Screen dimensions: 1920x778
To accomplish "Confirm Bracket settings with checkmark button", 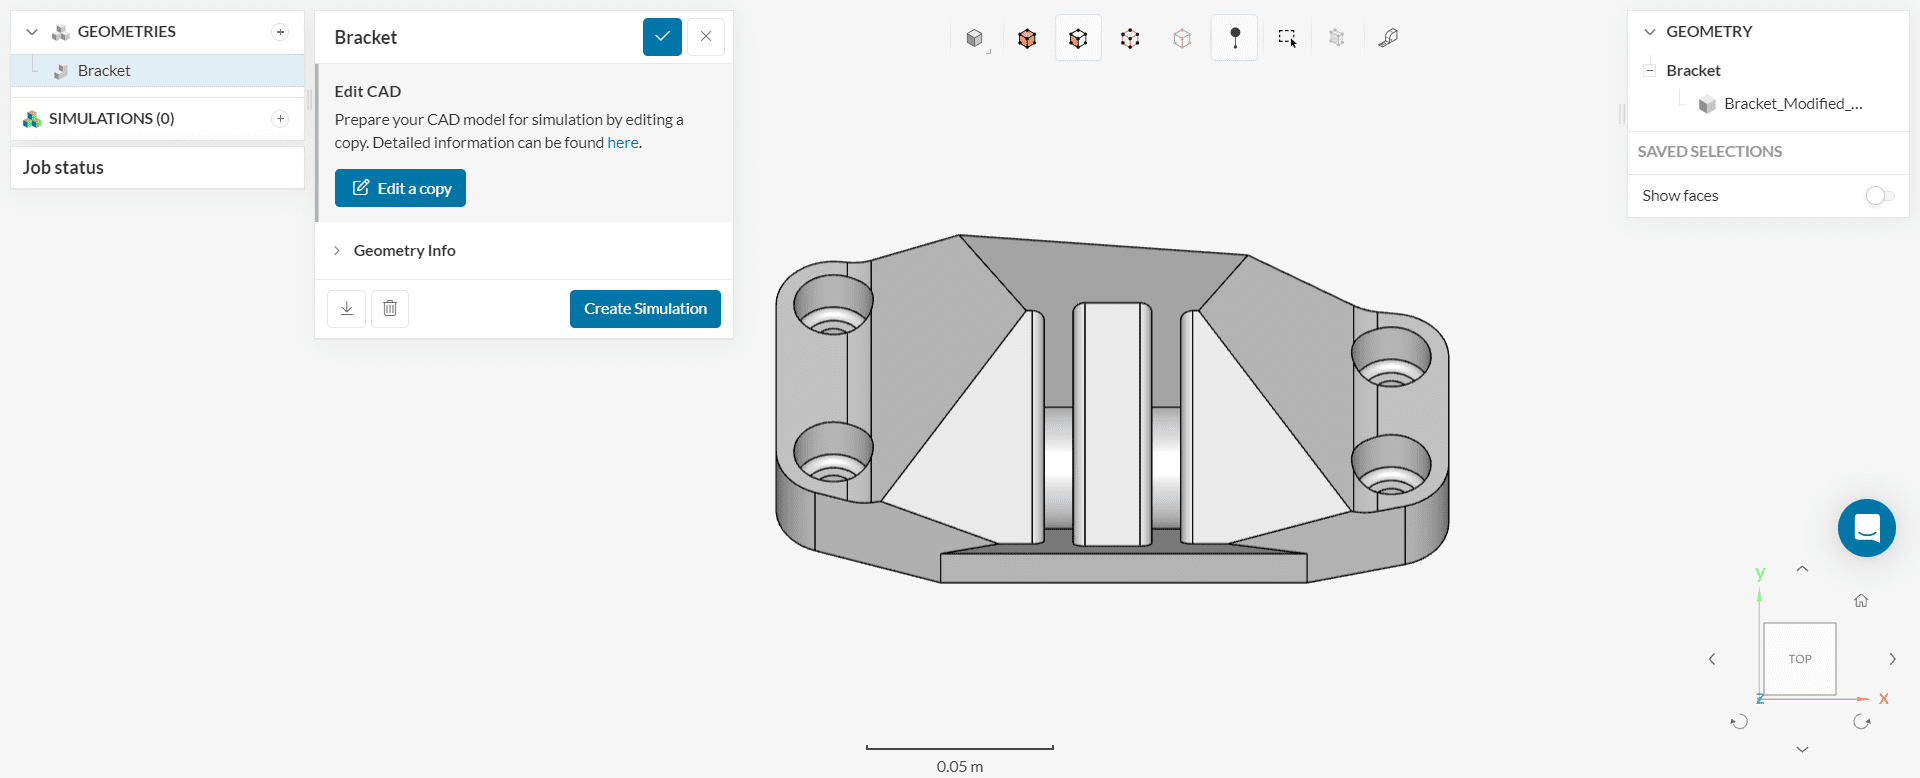I will [662, 37].
